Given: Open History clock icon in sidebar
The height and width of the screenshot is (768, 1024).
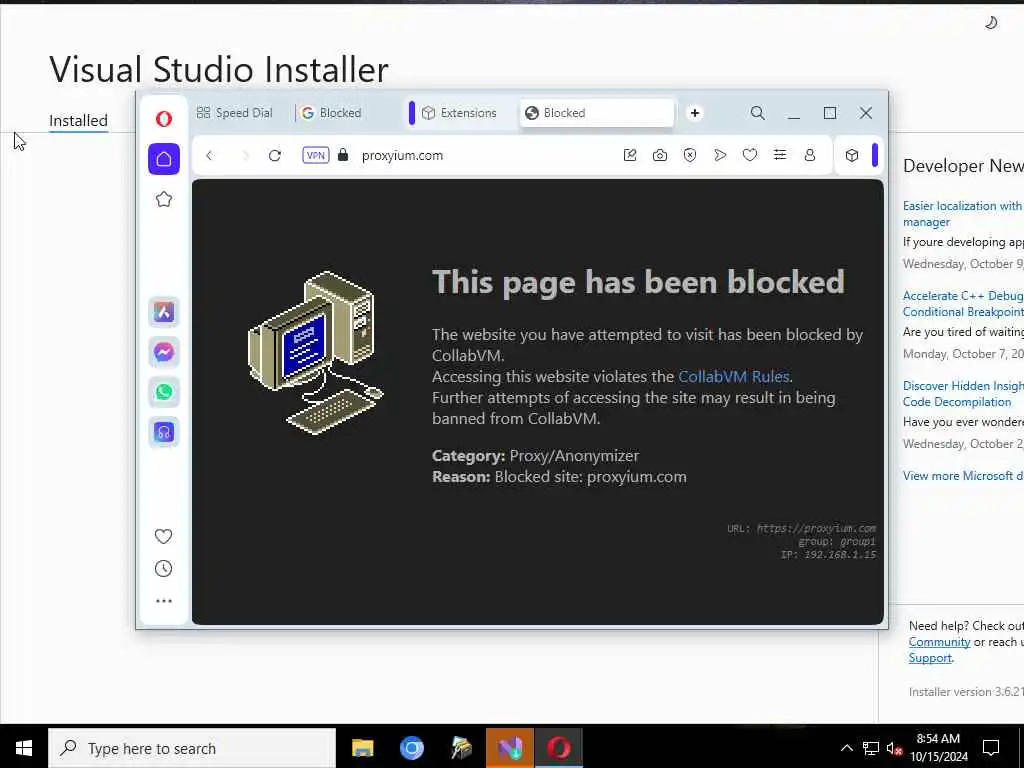Looking at the screenshot, I should [x=163, y=569].
